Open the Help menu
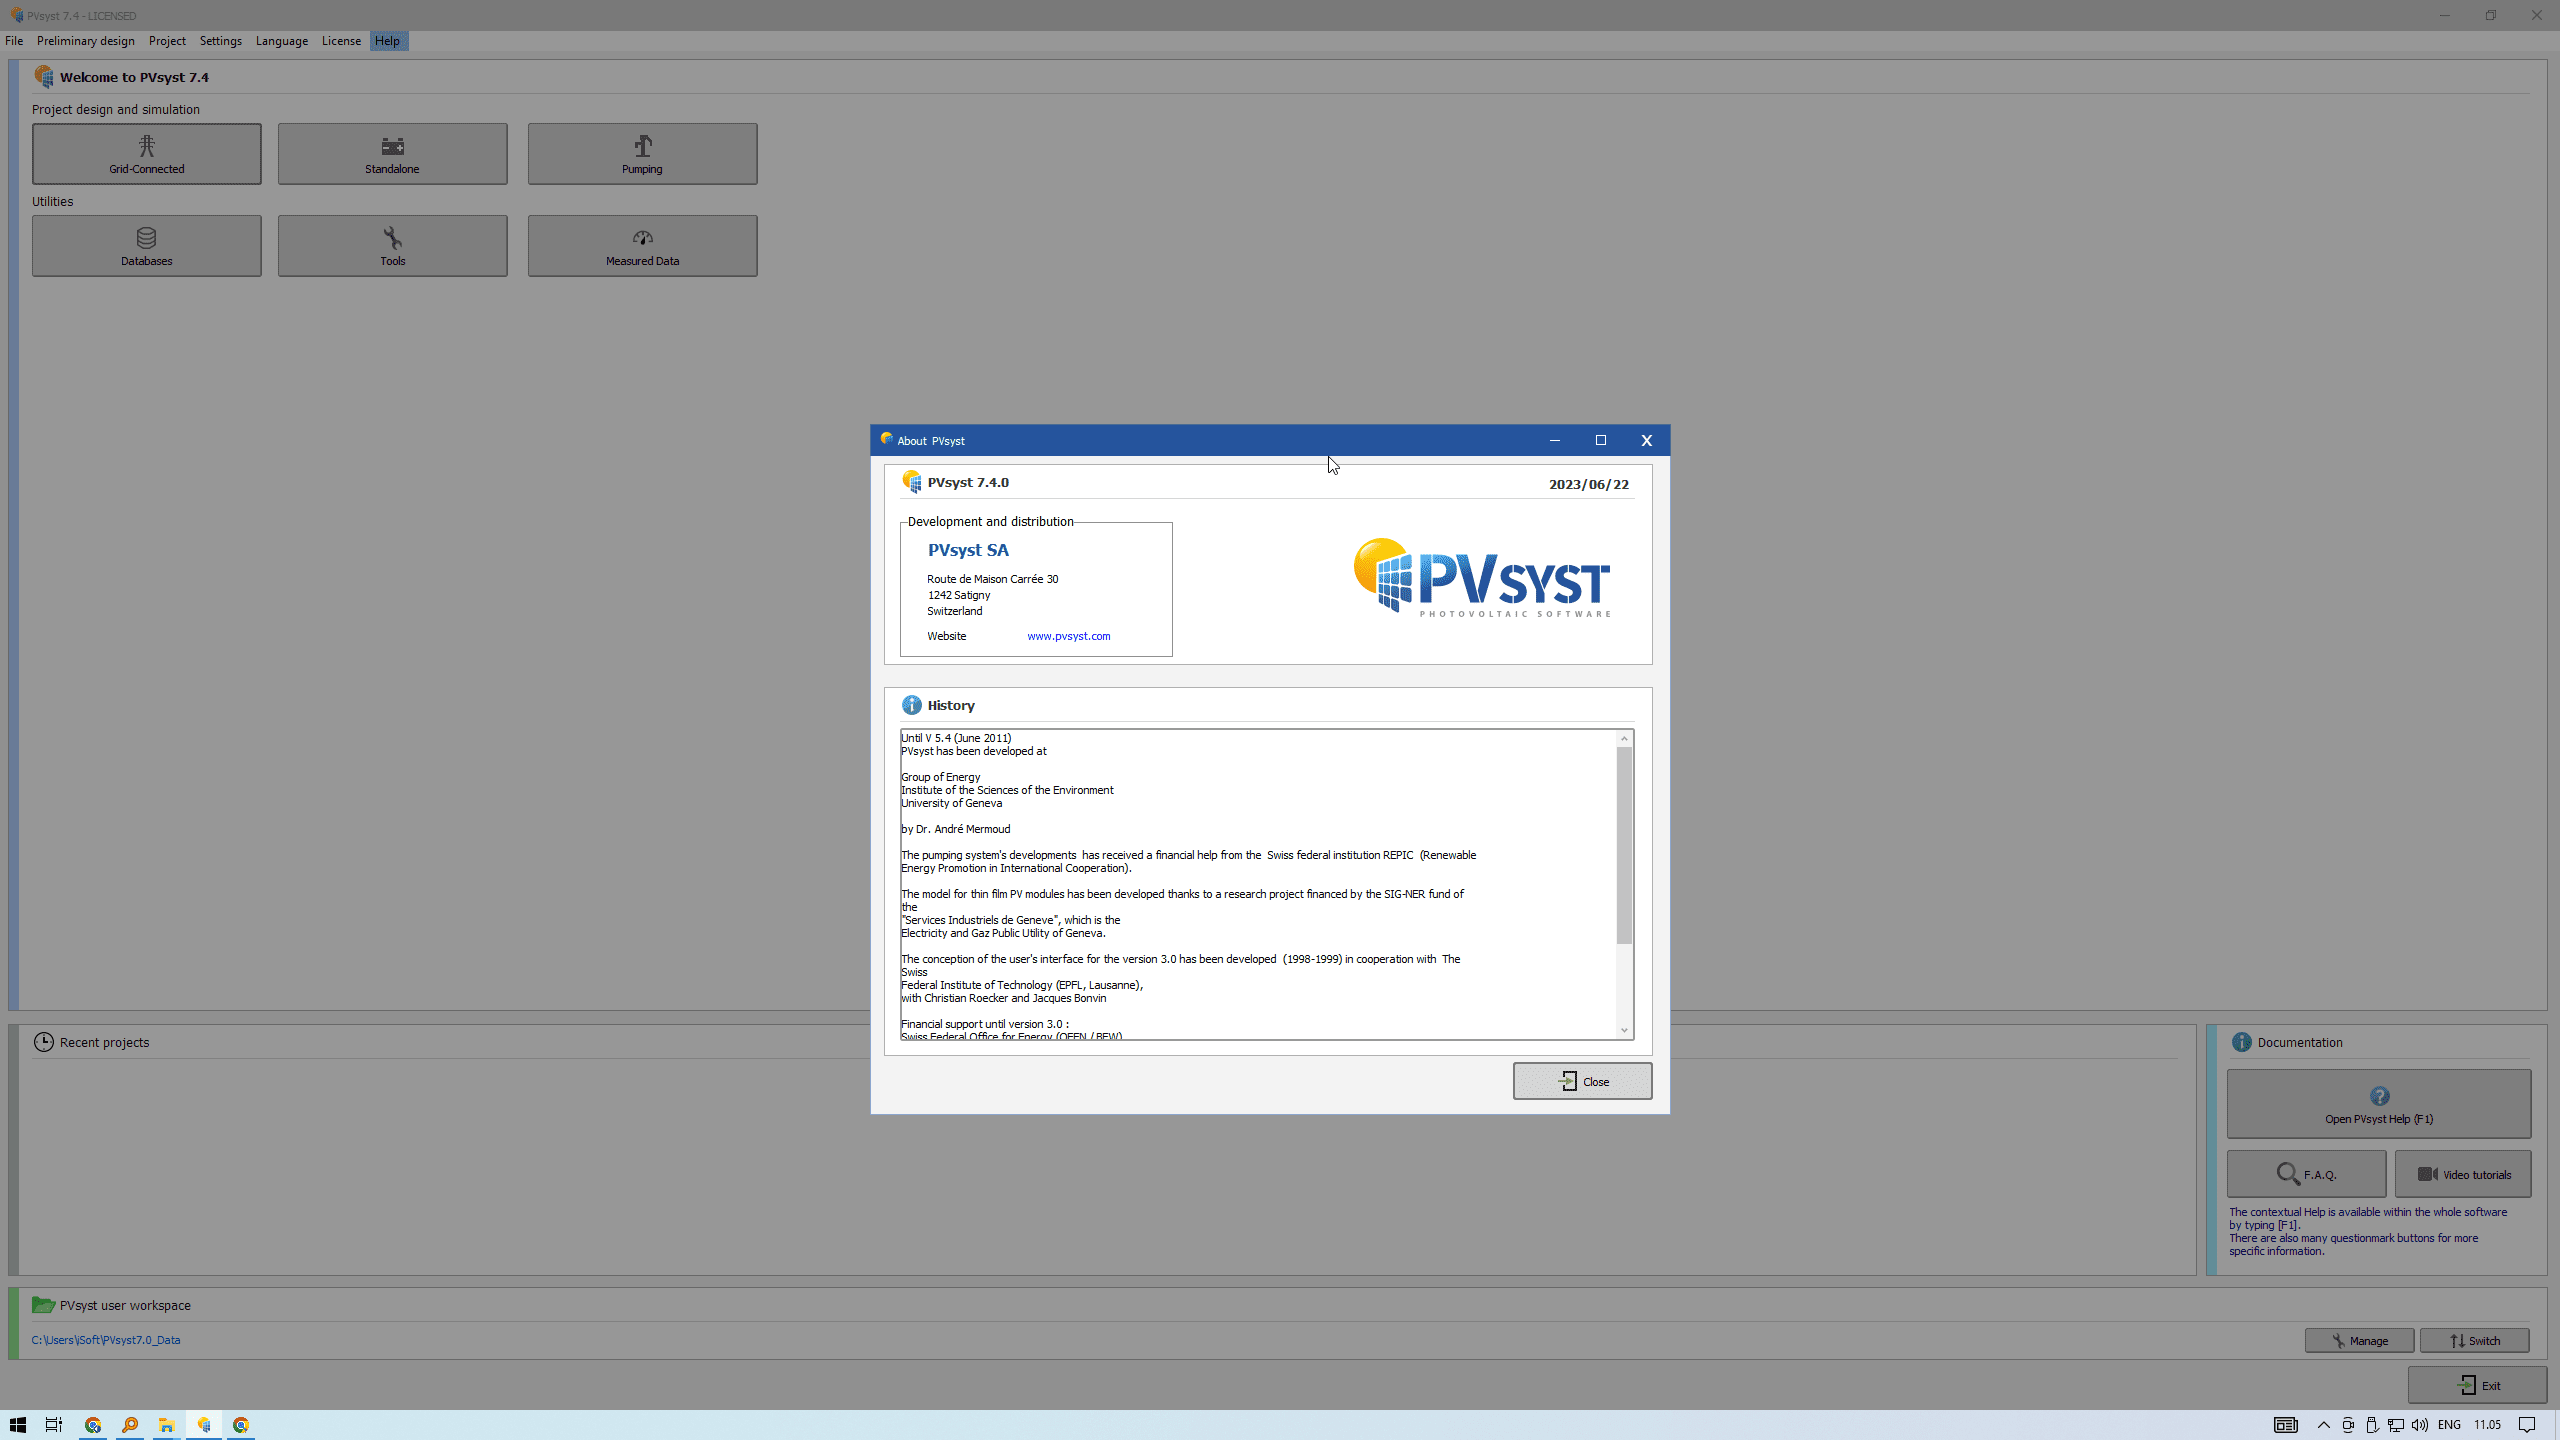This screenshot has height=1440, width=2560. pyautogui.click(x=387, y=41)
